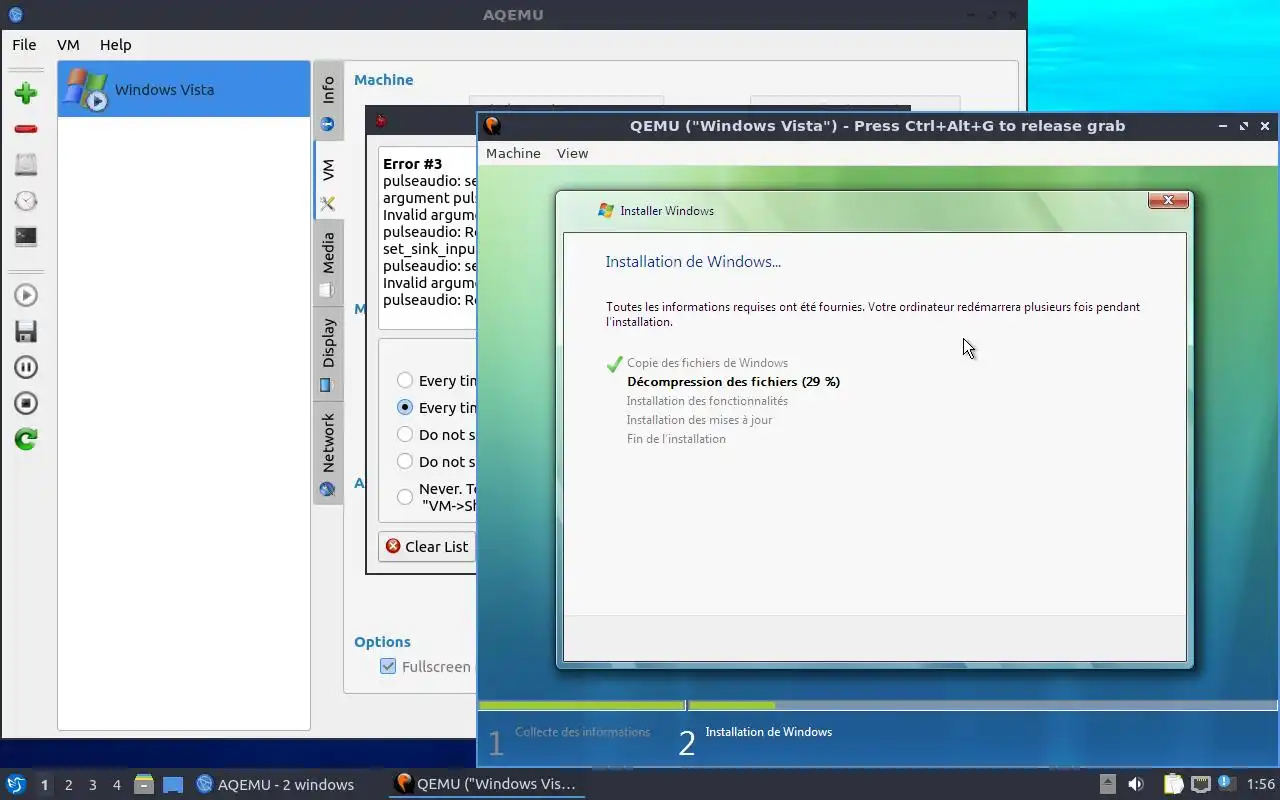Open the Lubuntu start menu icon

[x=16, y=785]
